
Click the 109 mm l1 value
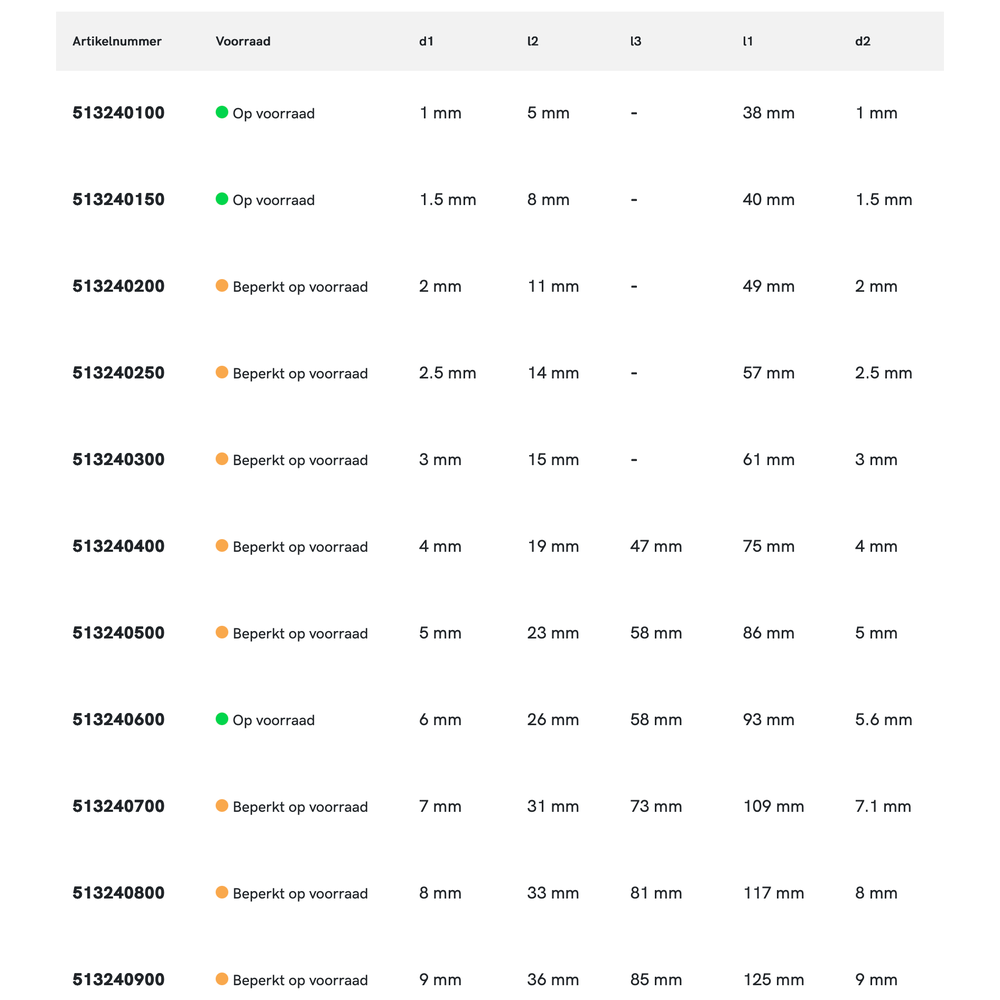point(773,806)
